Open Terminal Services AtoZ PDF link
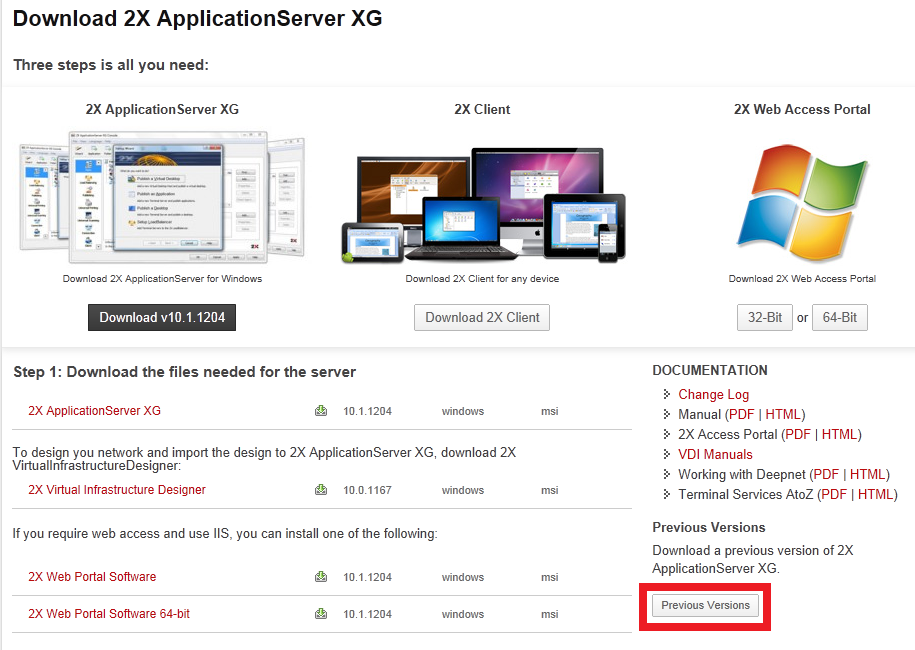The width and height of the screenshot is (915, 650). [834, 494]
